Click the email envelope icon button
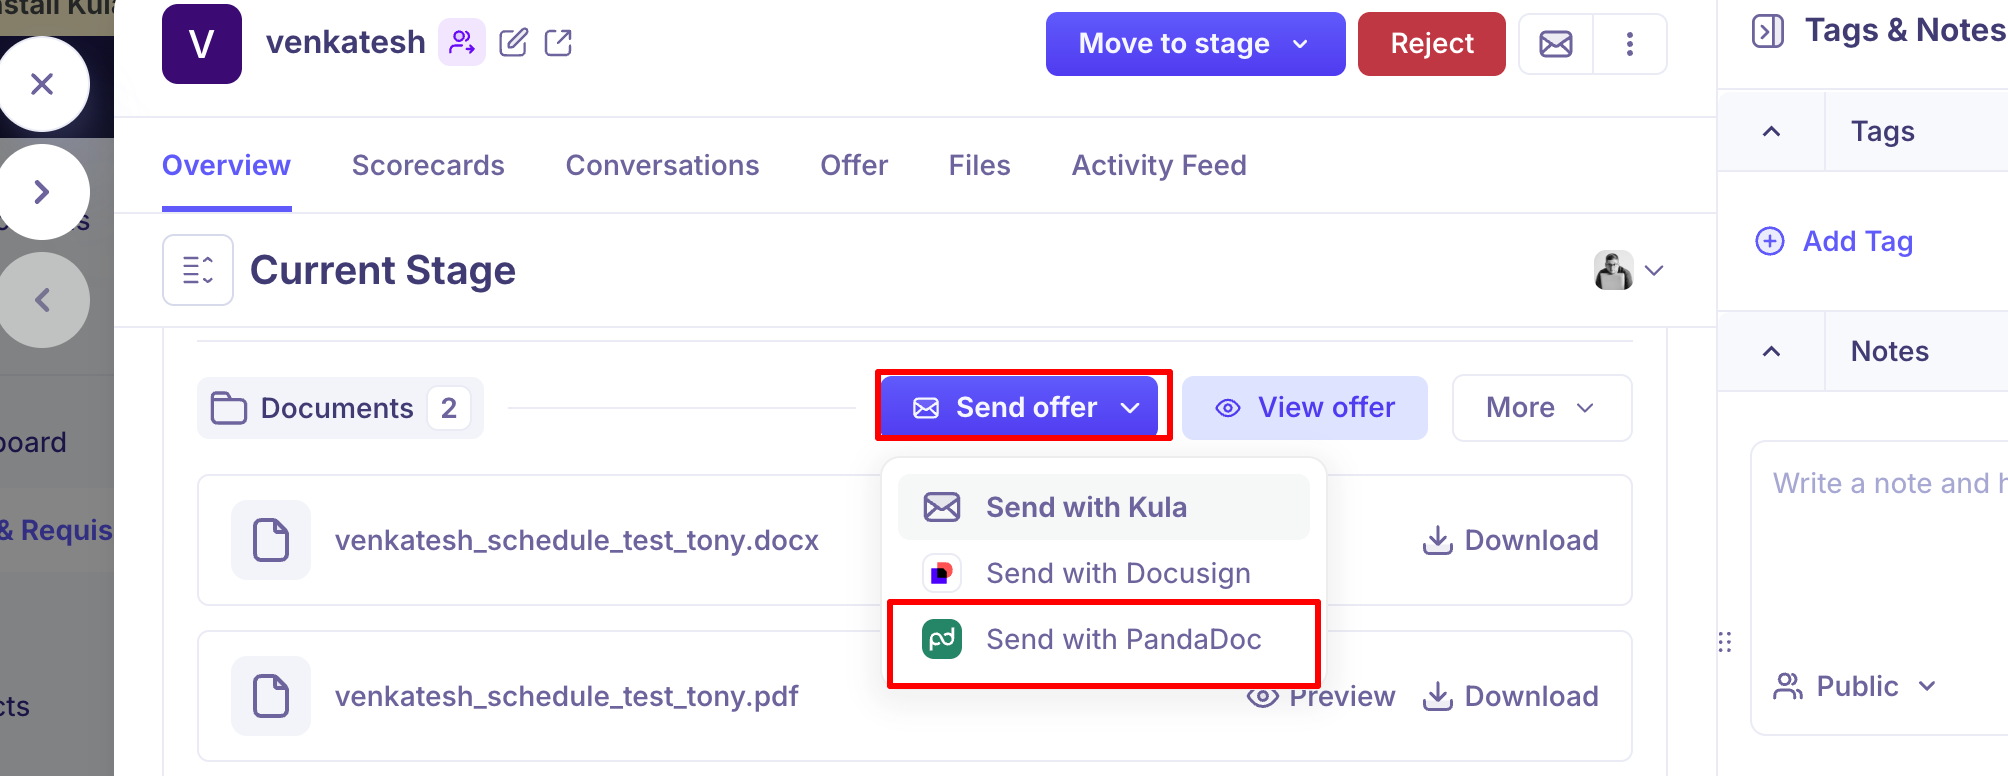The height and width of the screenshot is (776, 2008). click(x=1555, y=44)
